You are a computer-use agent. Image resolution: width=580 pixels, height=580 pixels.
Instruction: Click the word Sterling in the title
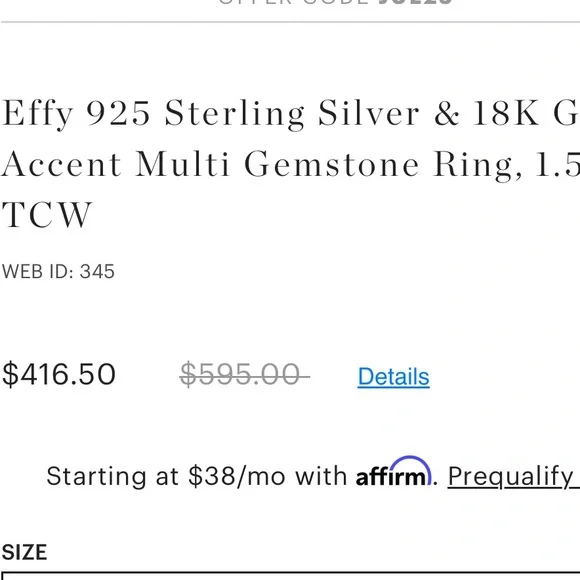235,114
